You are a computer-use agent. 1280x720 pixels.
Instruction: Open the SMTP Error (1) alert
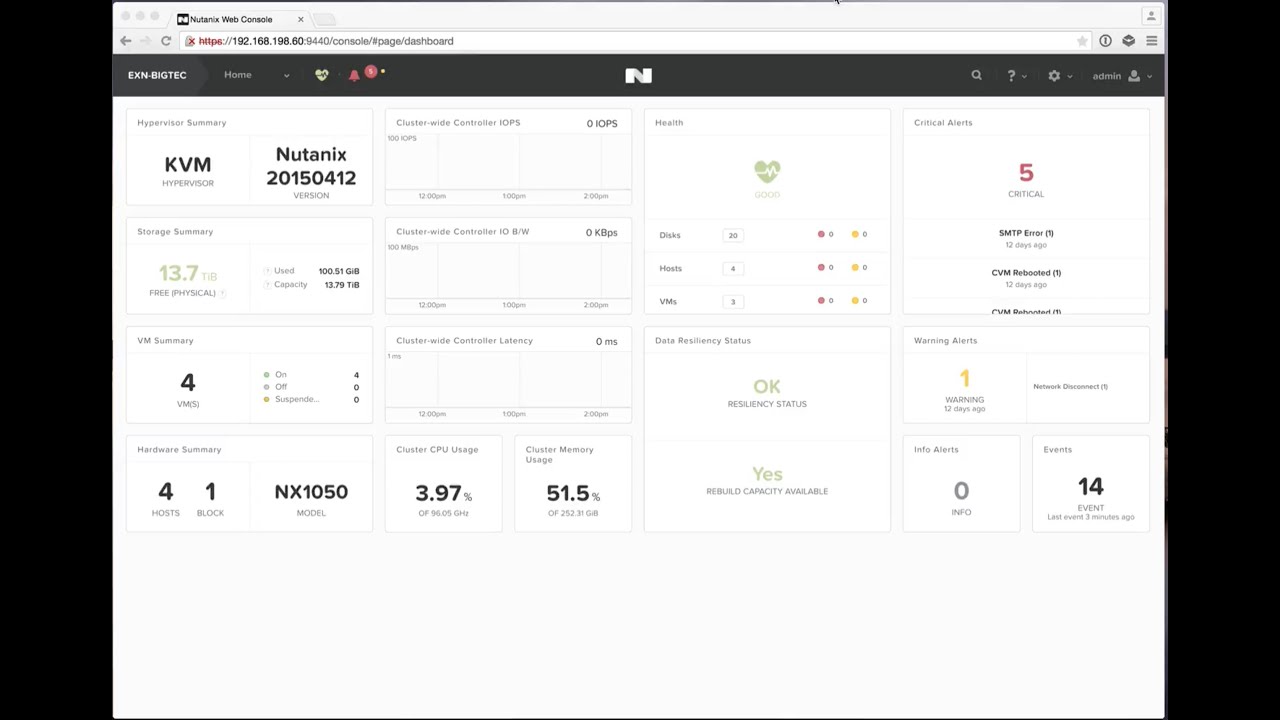1026,233
